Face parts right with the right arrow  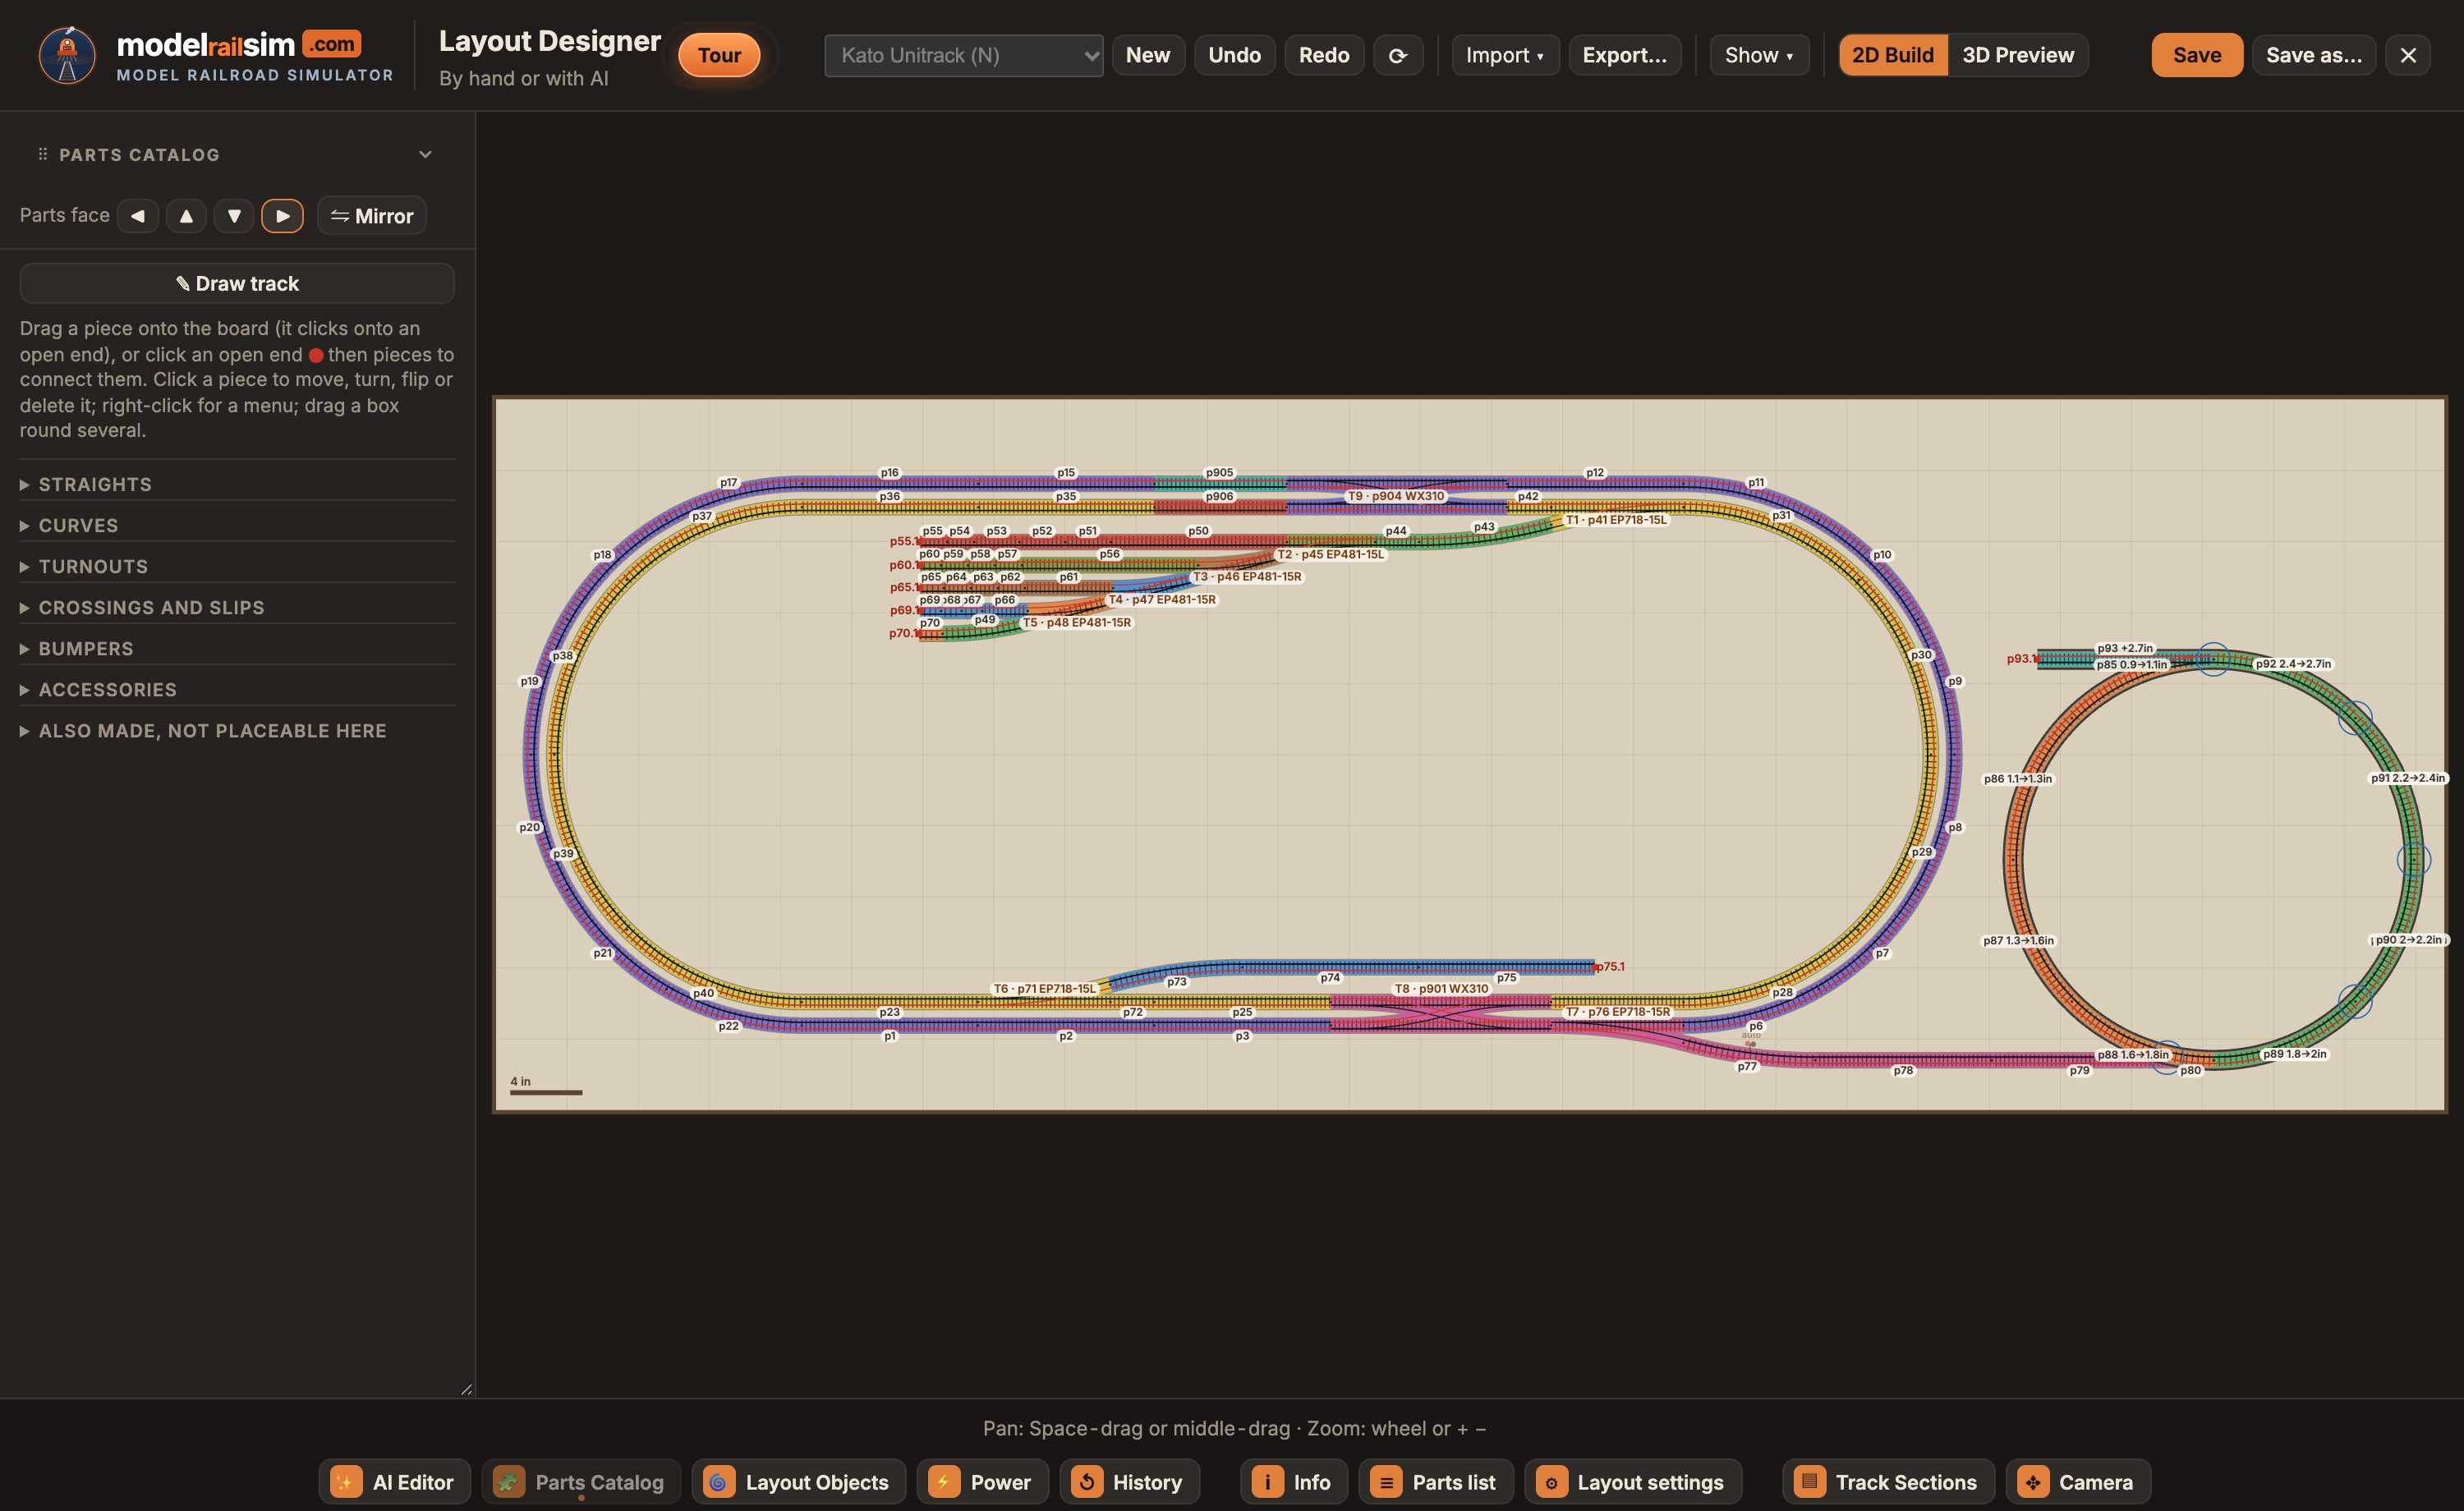point(282,216)
